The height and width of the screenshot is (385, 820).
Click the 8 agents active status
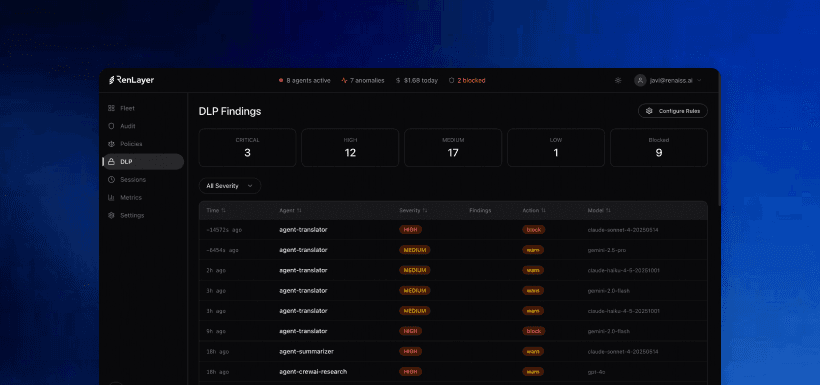pyautogui.click(x=304, y=81)
